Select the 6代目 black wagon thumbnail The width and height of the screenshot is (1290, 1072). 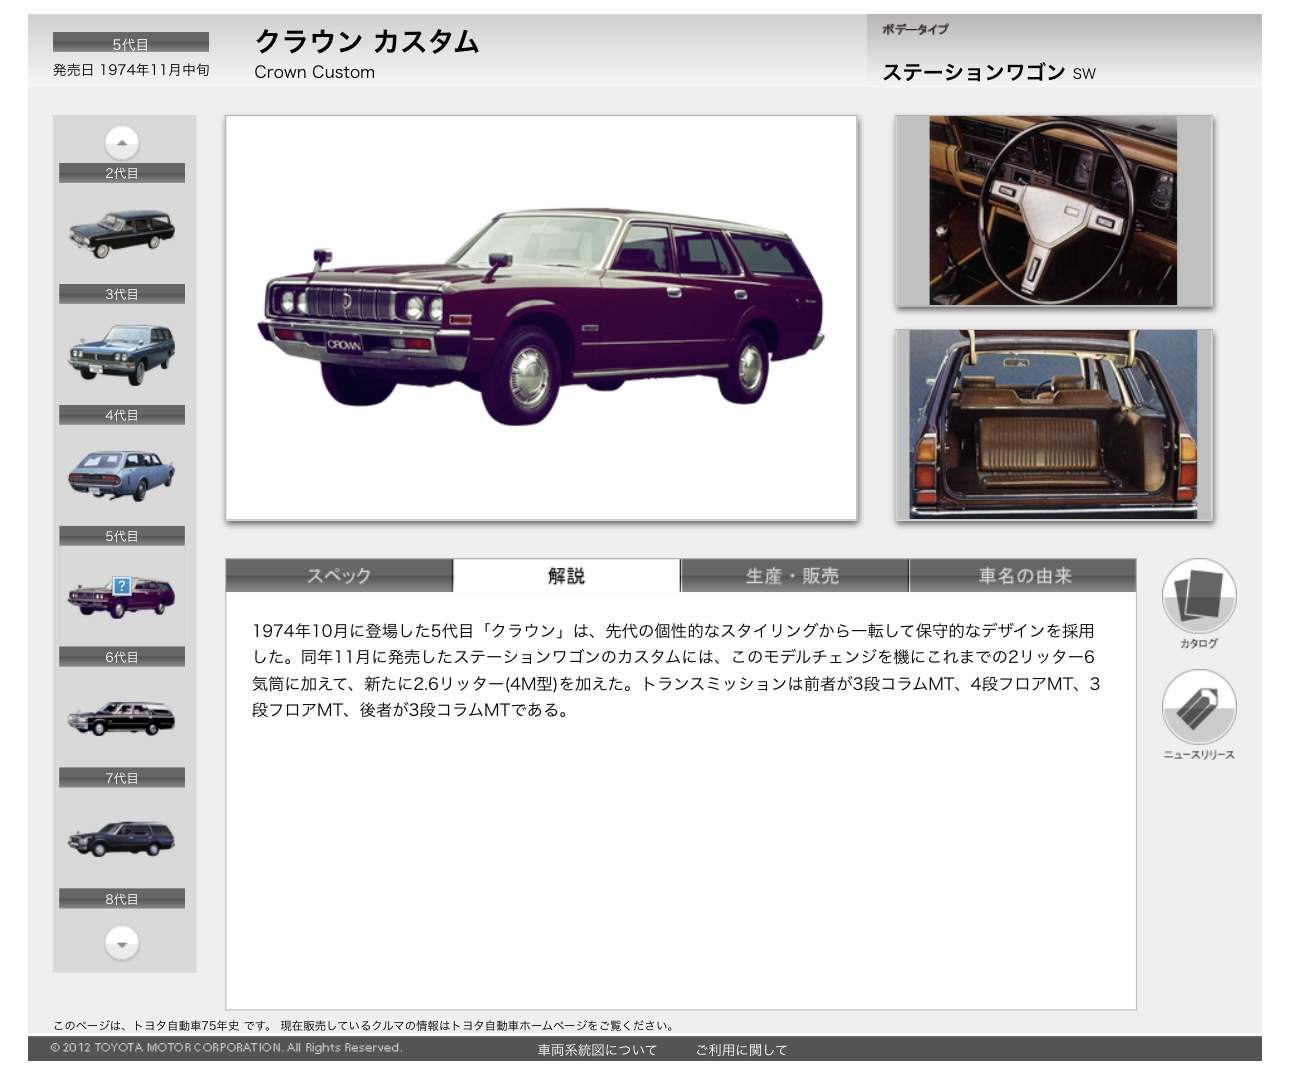point(122,716)
